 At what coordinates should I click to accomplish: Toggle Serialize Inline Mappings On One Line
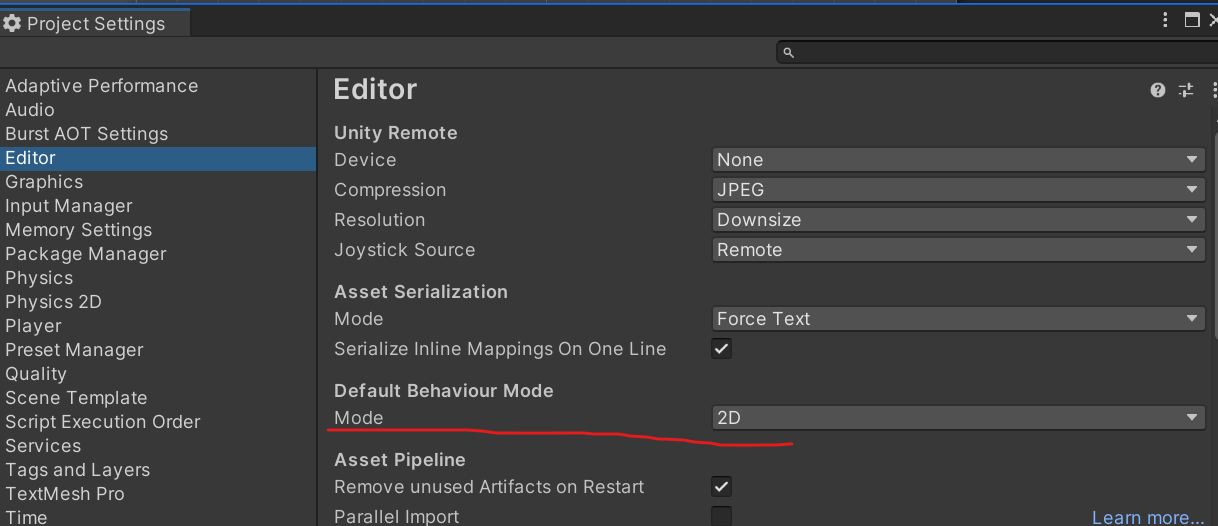pos(721,349)
